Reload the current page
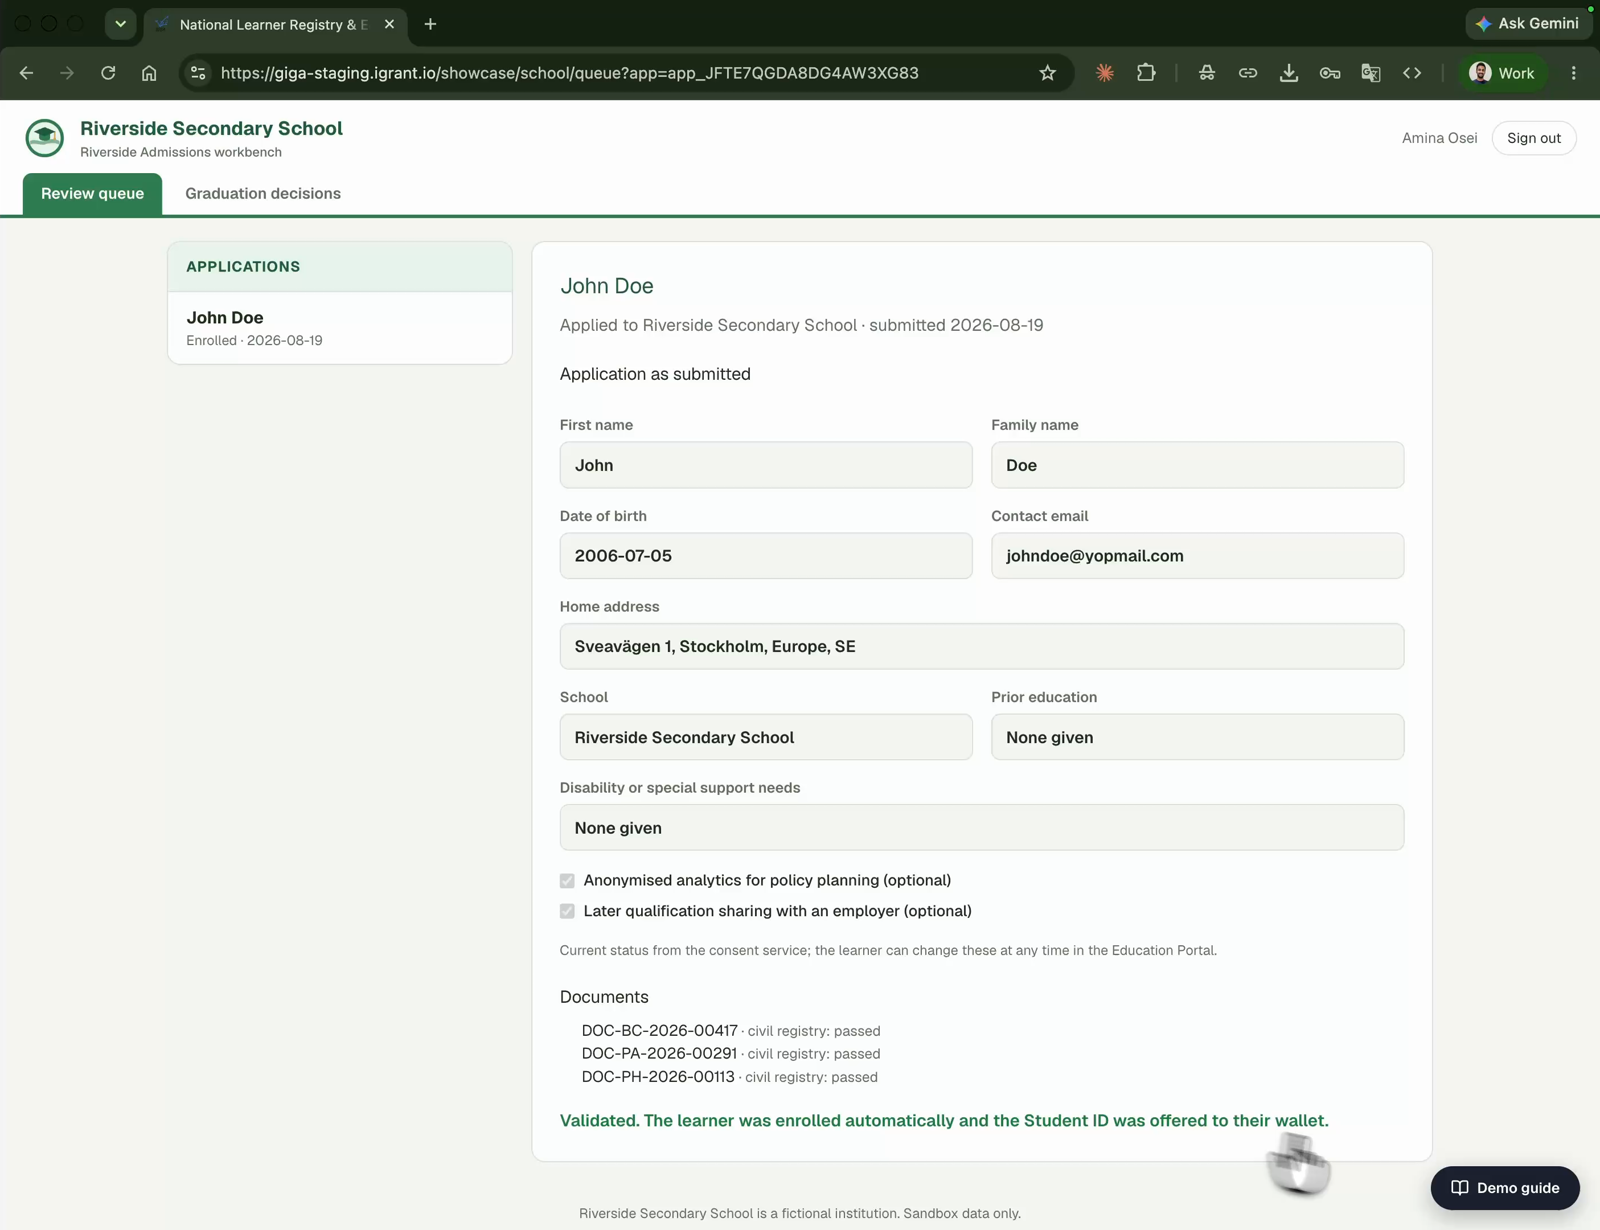 coord(108,73)
